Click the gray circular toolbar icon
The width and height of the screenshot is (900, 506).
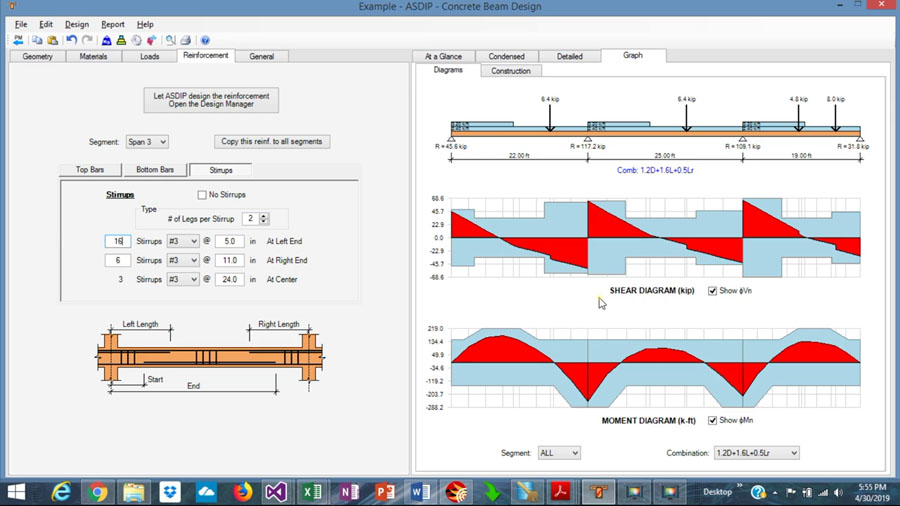(136, 40)
